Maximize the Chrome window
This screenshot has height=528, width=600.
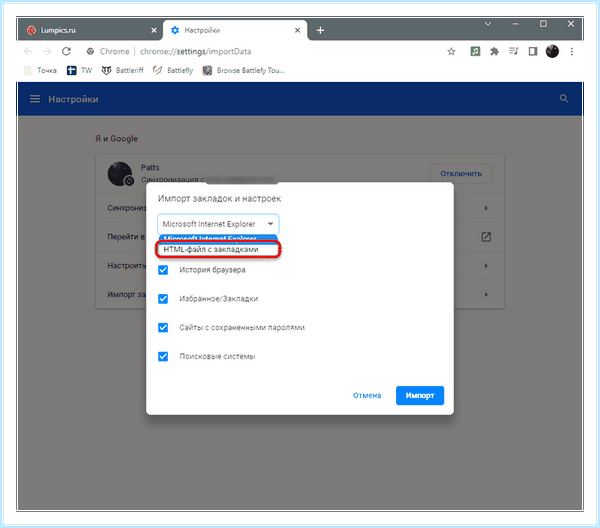pyautogui.click(x=543, y=24)
